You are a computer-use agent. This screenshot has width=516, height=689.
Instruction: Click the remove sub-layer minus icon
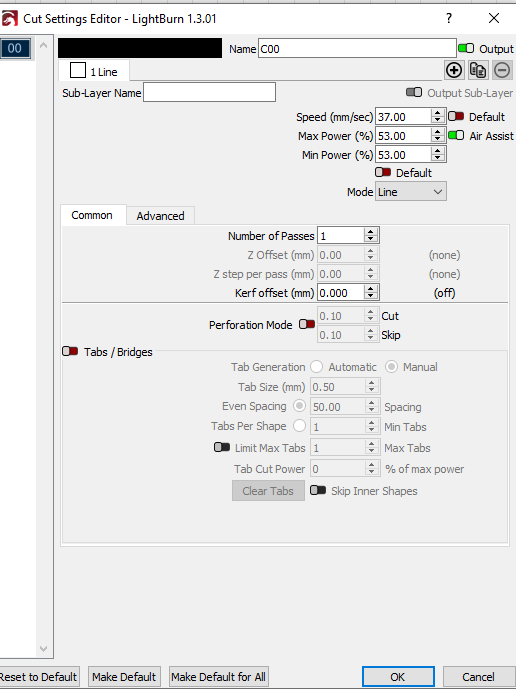502,70
